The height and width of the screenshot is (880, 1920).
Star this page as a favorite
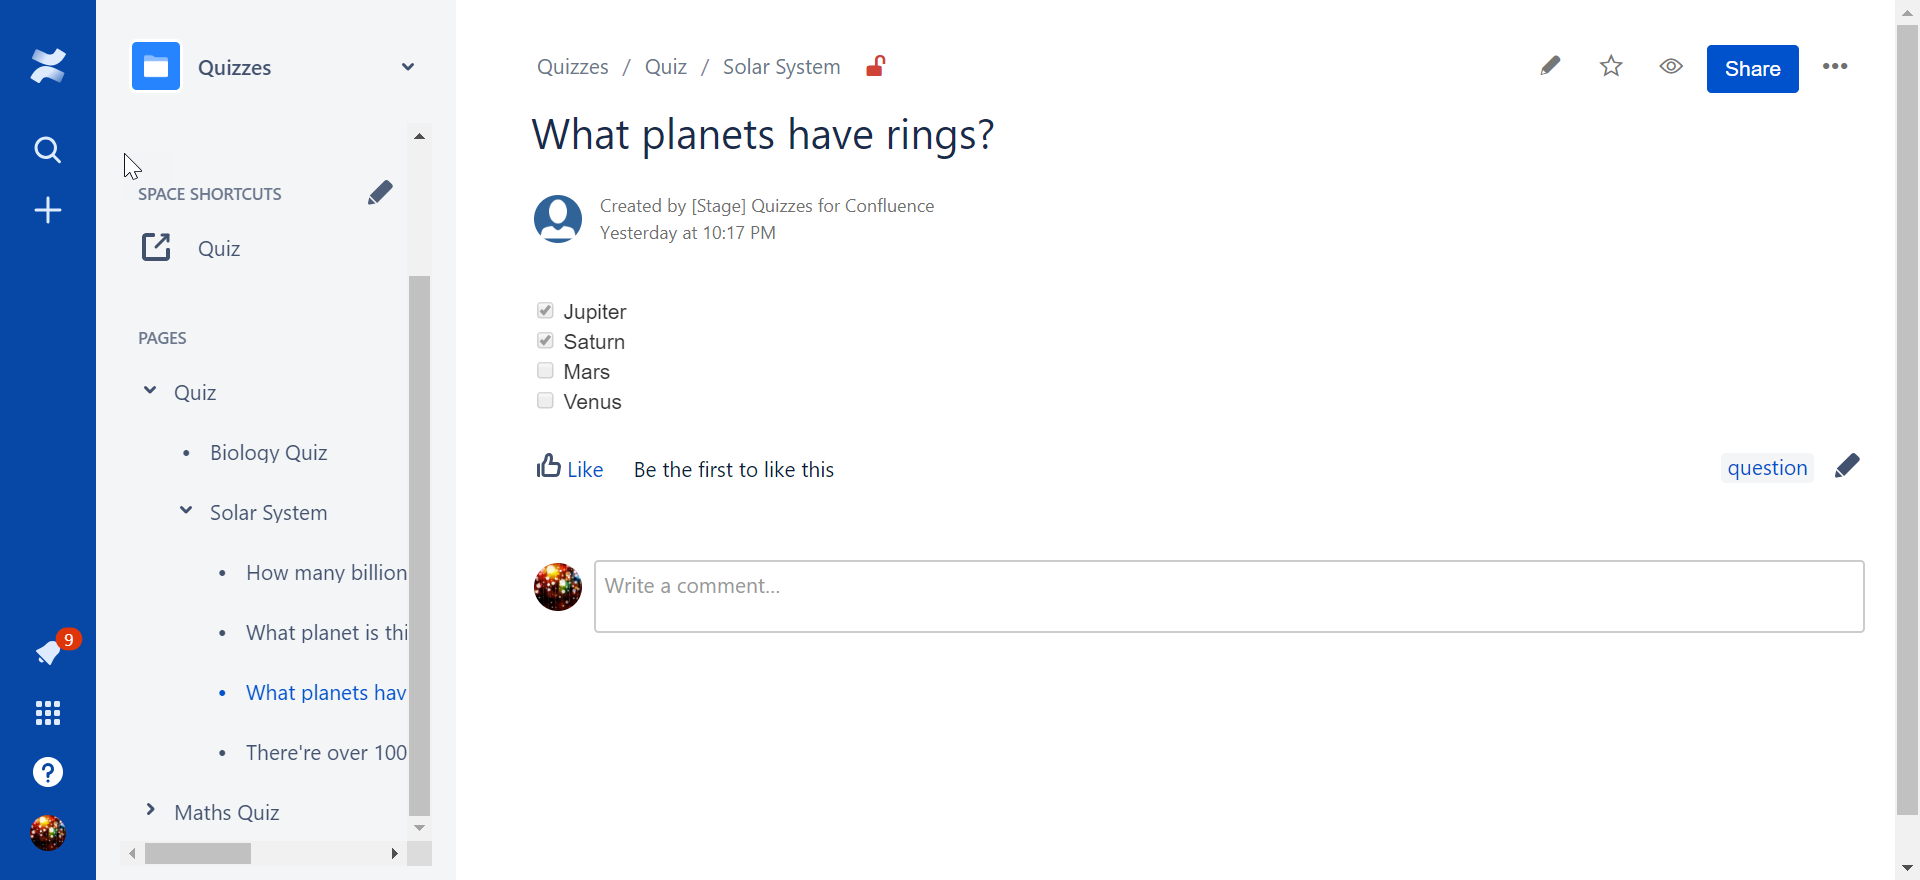(1611, 66)
